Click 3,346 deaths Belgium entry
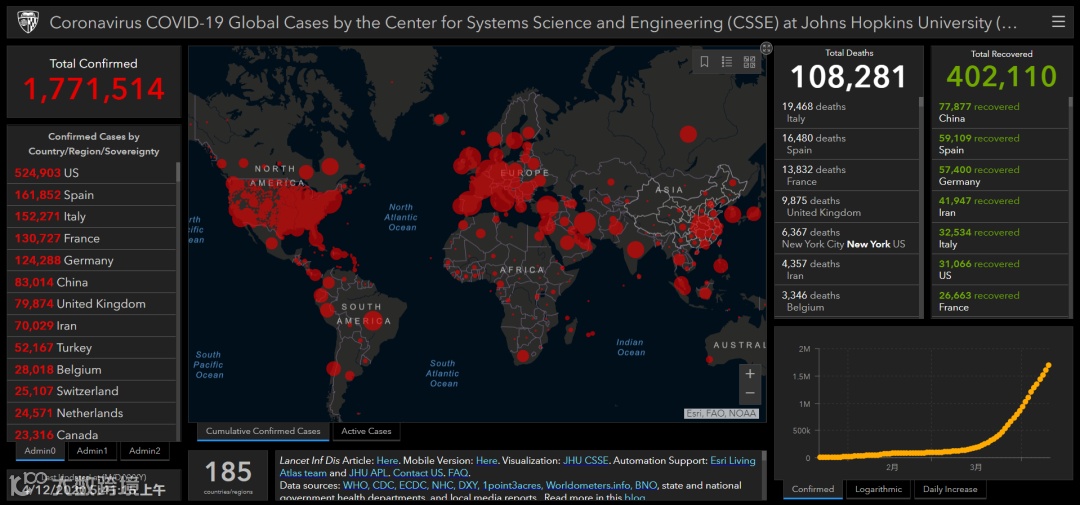1080x505 pixels. click(849, 301)
